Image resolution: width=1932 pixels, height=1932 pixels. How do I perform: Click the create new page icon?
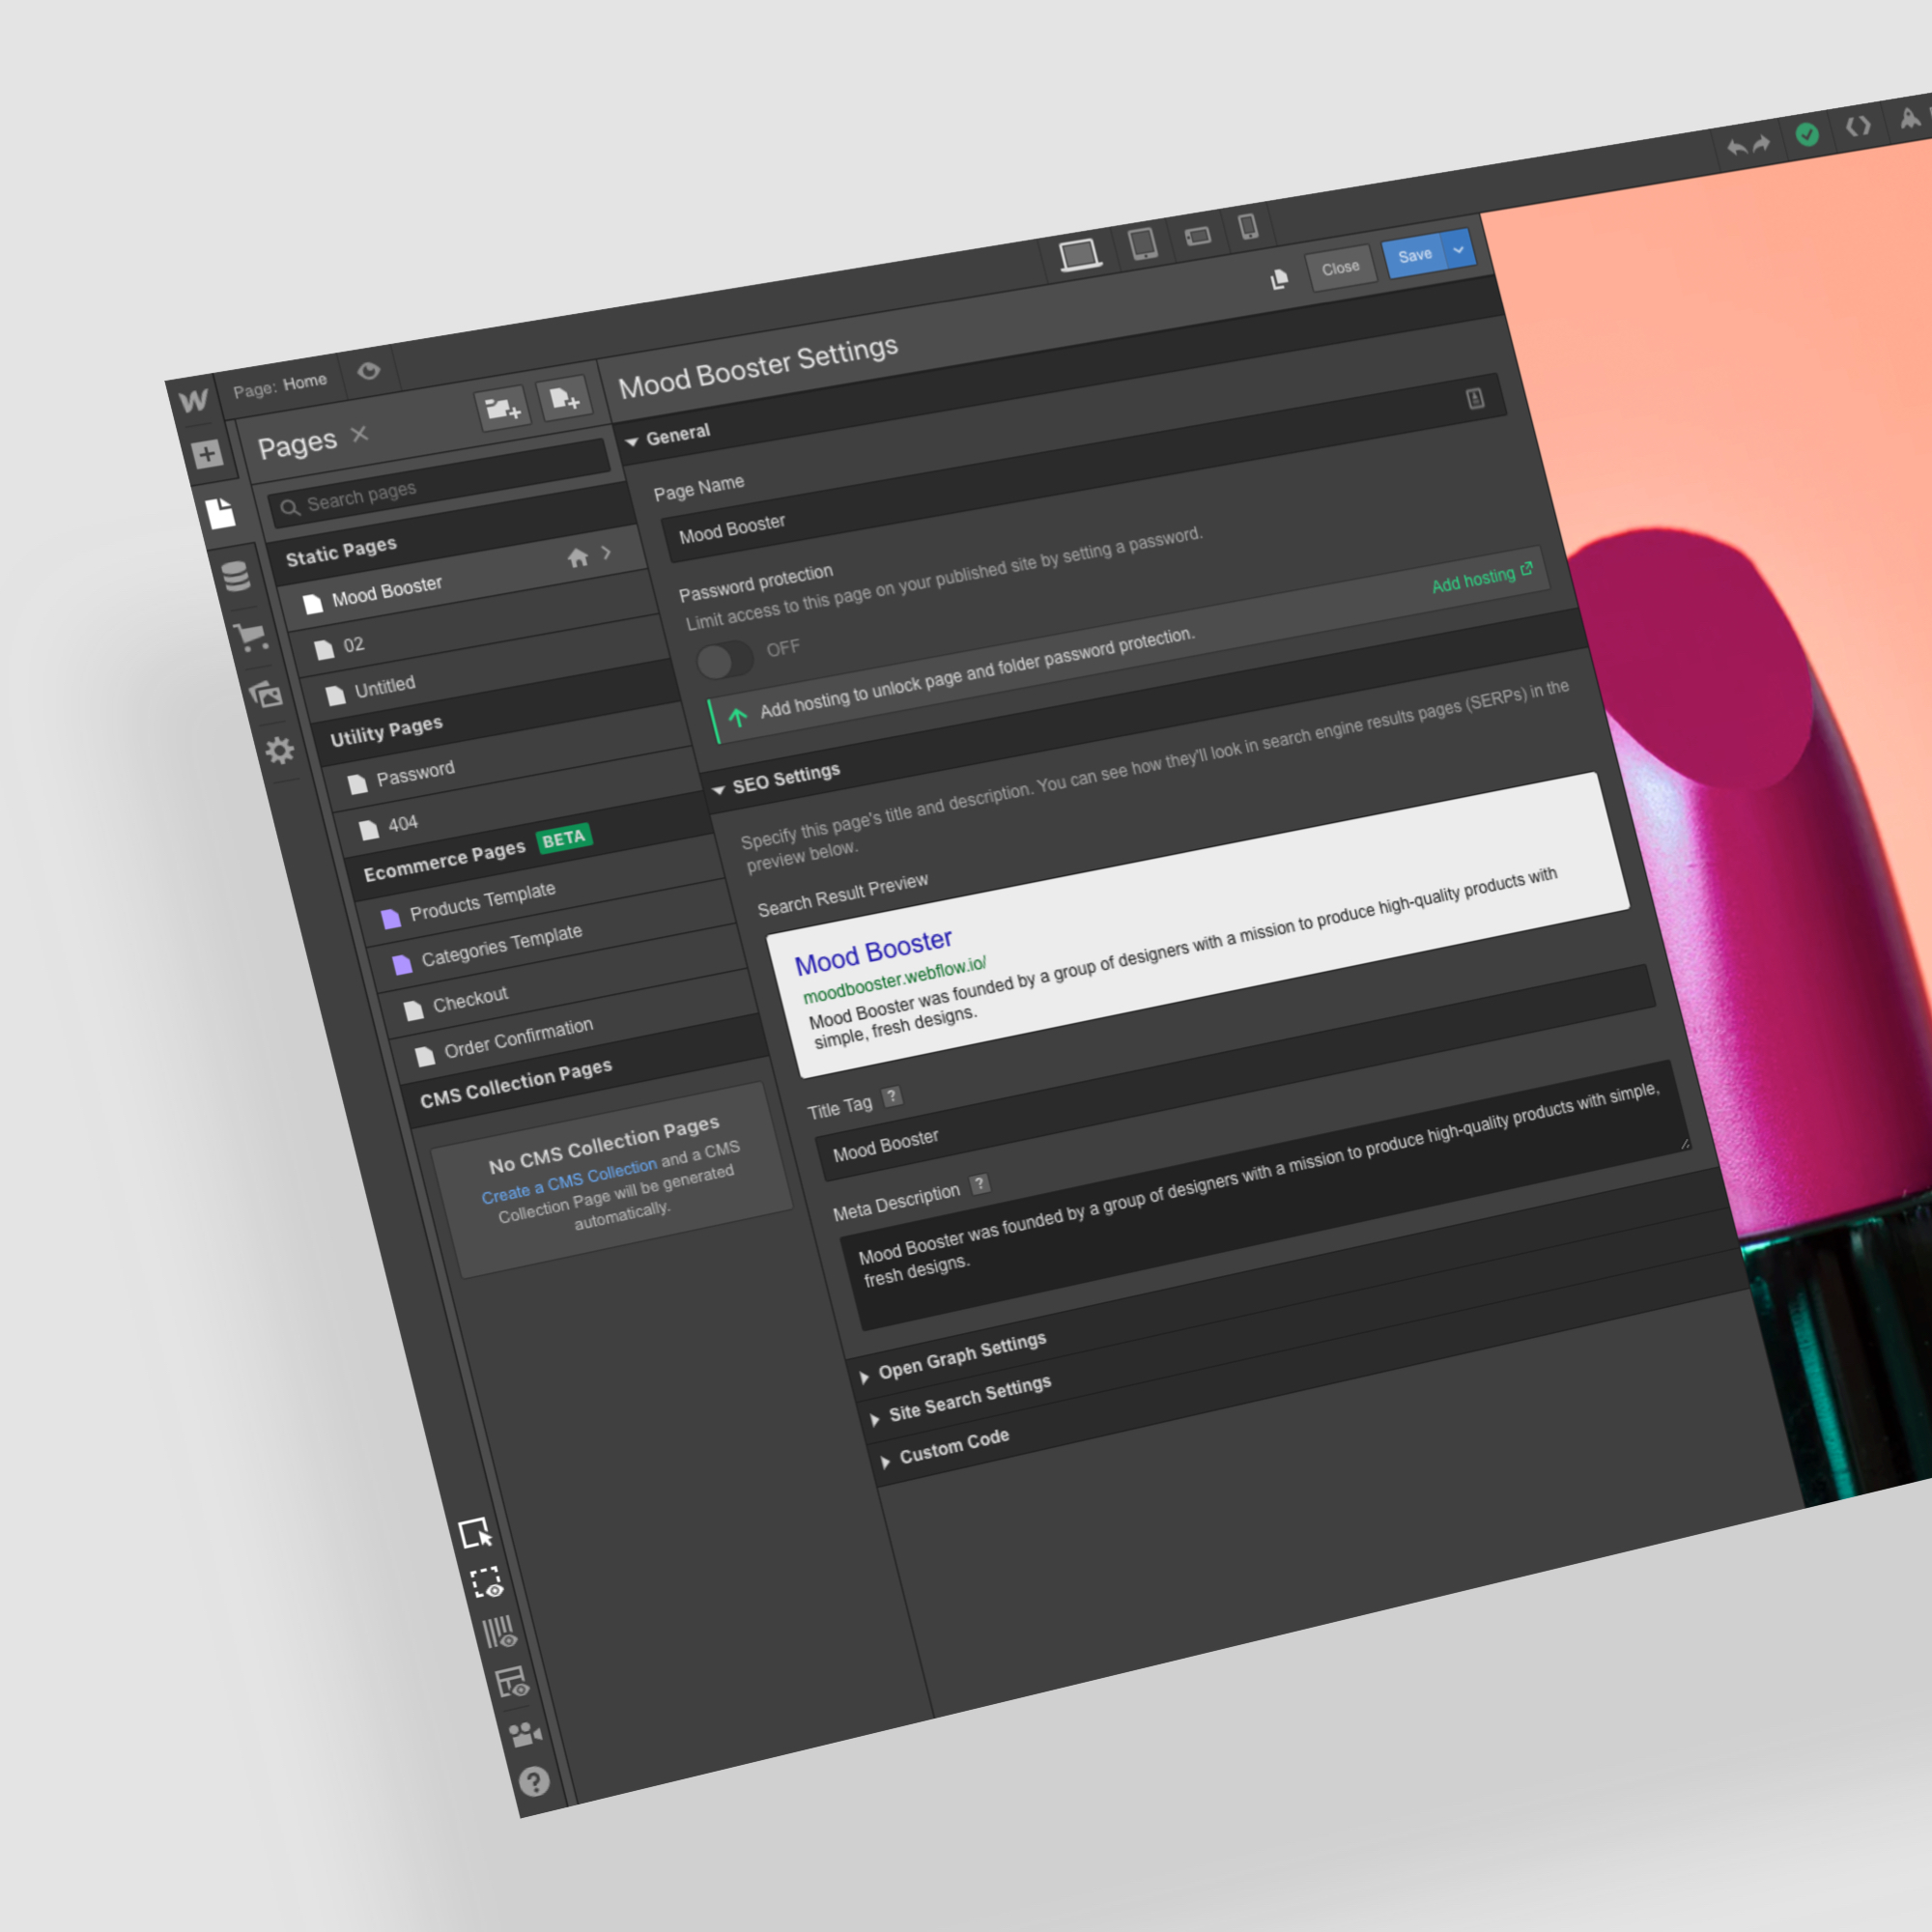(564, 399)
